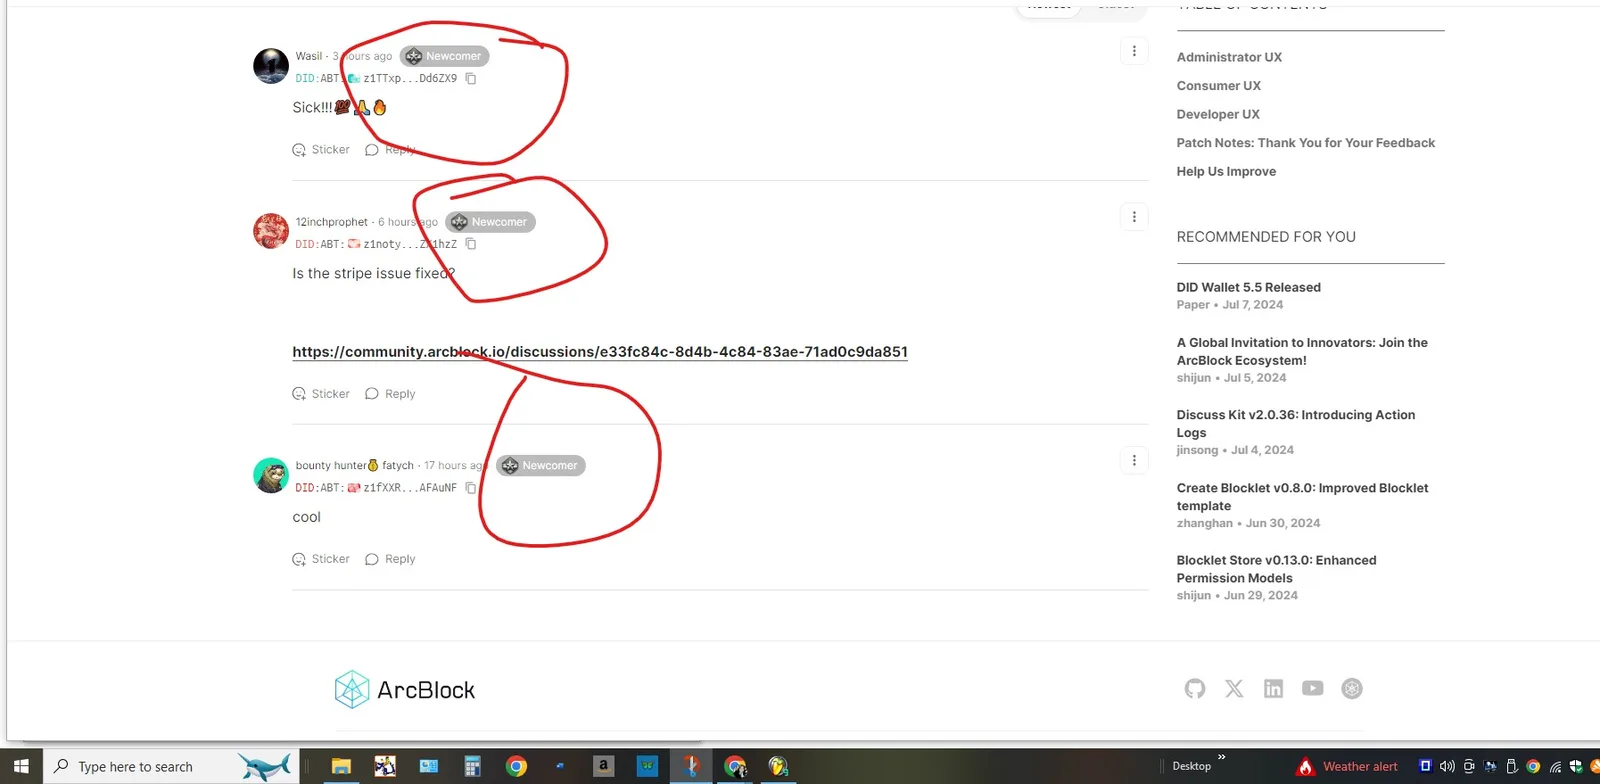Open the volume control in system tray
This screenshot has width=1600, height=784.
pos(1447,766)
